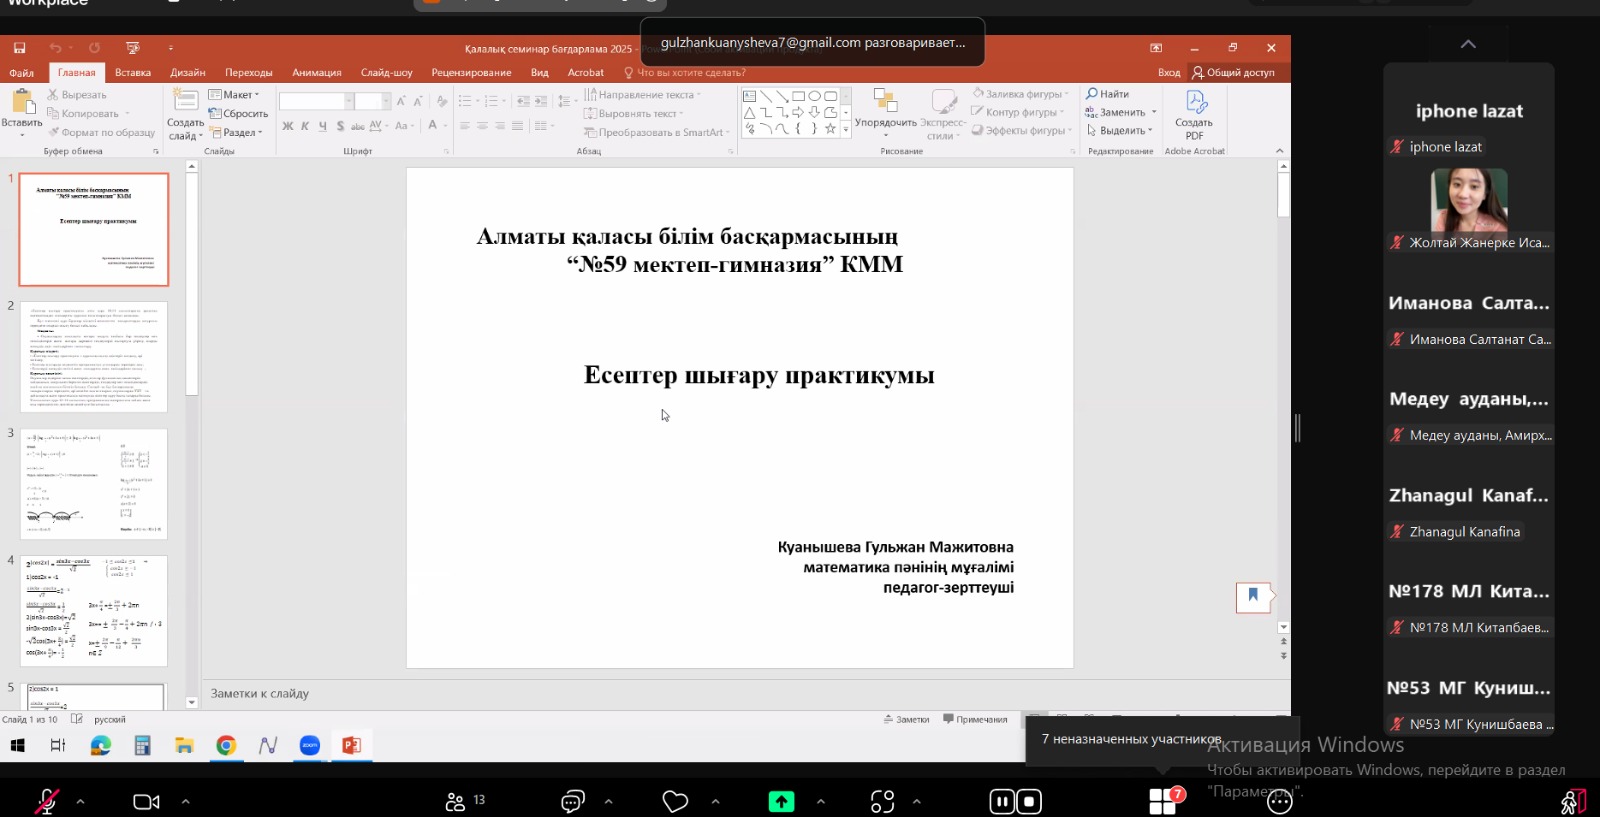Open the Zoom participants panel
Image resolution: width=1600 pixels, height=817 pixels.
(x=456, y=801)
